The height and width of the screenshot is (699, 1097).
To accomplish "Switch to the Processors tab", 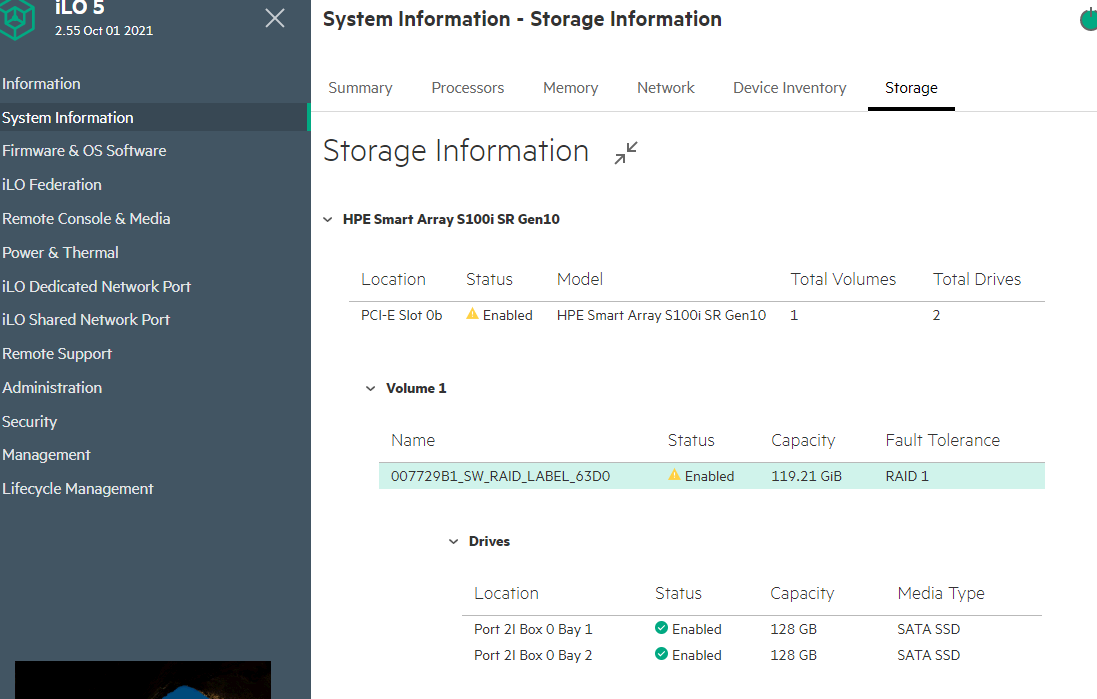I will click(467, 88).
